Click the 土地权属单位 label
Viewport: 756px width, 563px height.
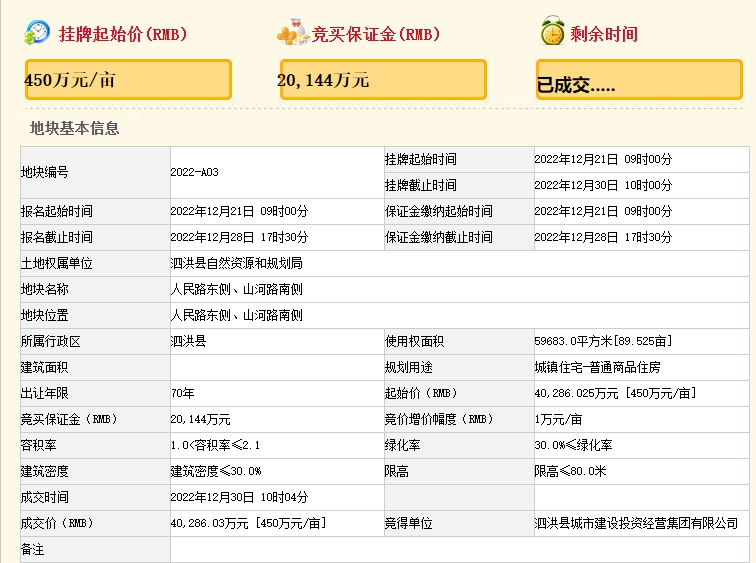56,263
